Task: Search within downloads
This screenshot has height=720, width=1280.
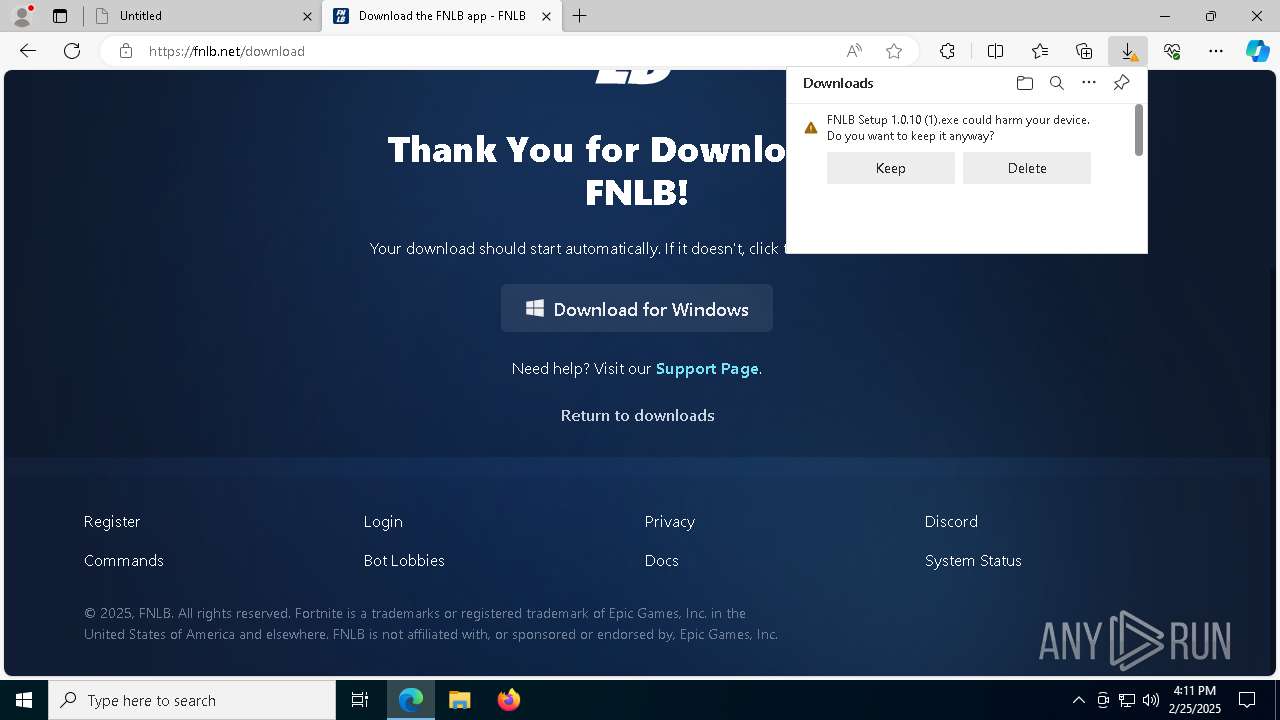Action: [1057, 83]
